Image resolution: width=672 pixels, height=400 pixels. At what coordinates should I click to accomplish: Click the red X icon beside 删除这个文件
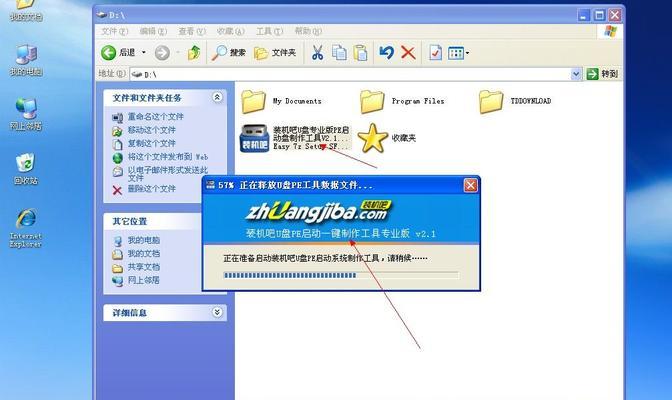point(117,190)
